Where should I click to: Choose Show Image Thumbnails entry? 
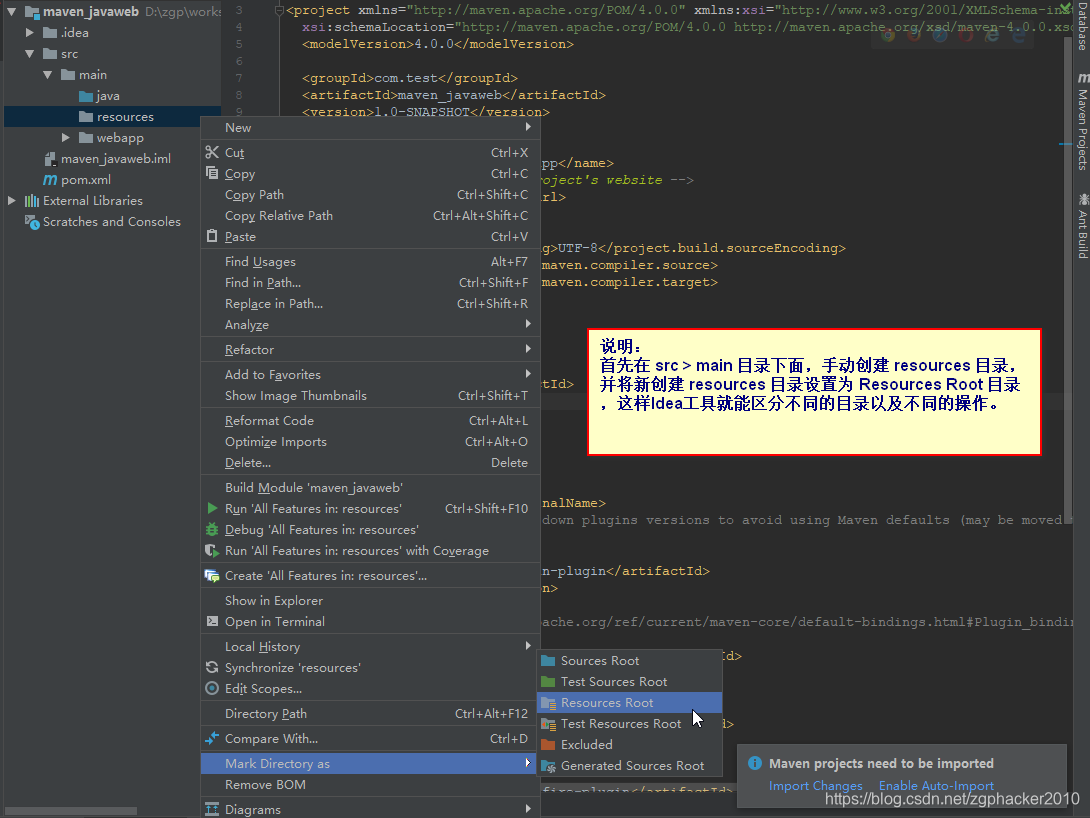click(371, 395)
